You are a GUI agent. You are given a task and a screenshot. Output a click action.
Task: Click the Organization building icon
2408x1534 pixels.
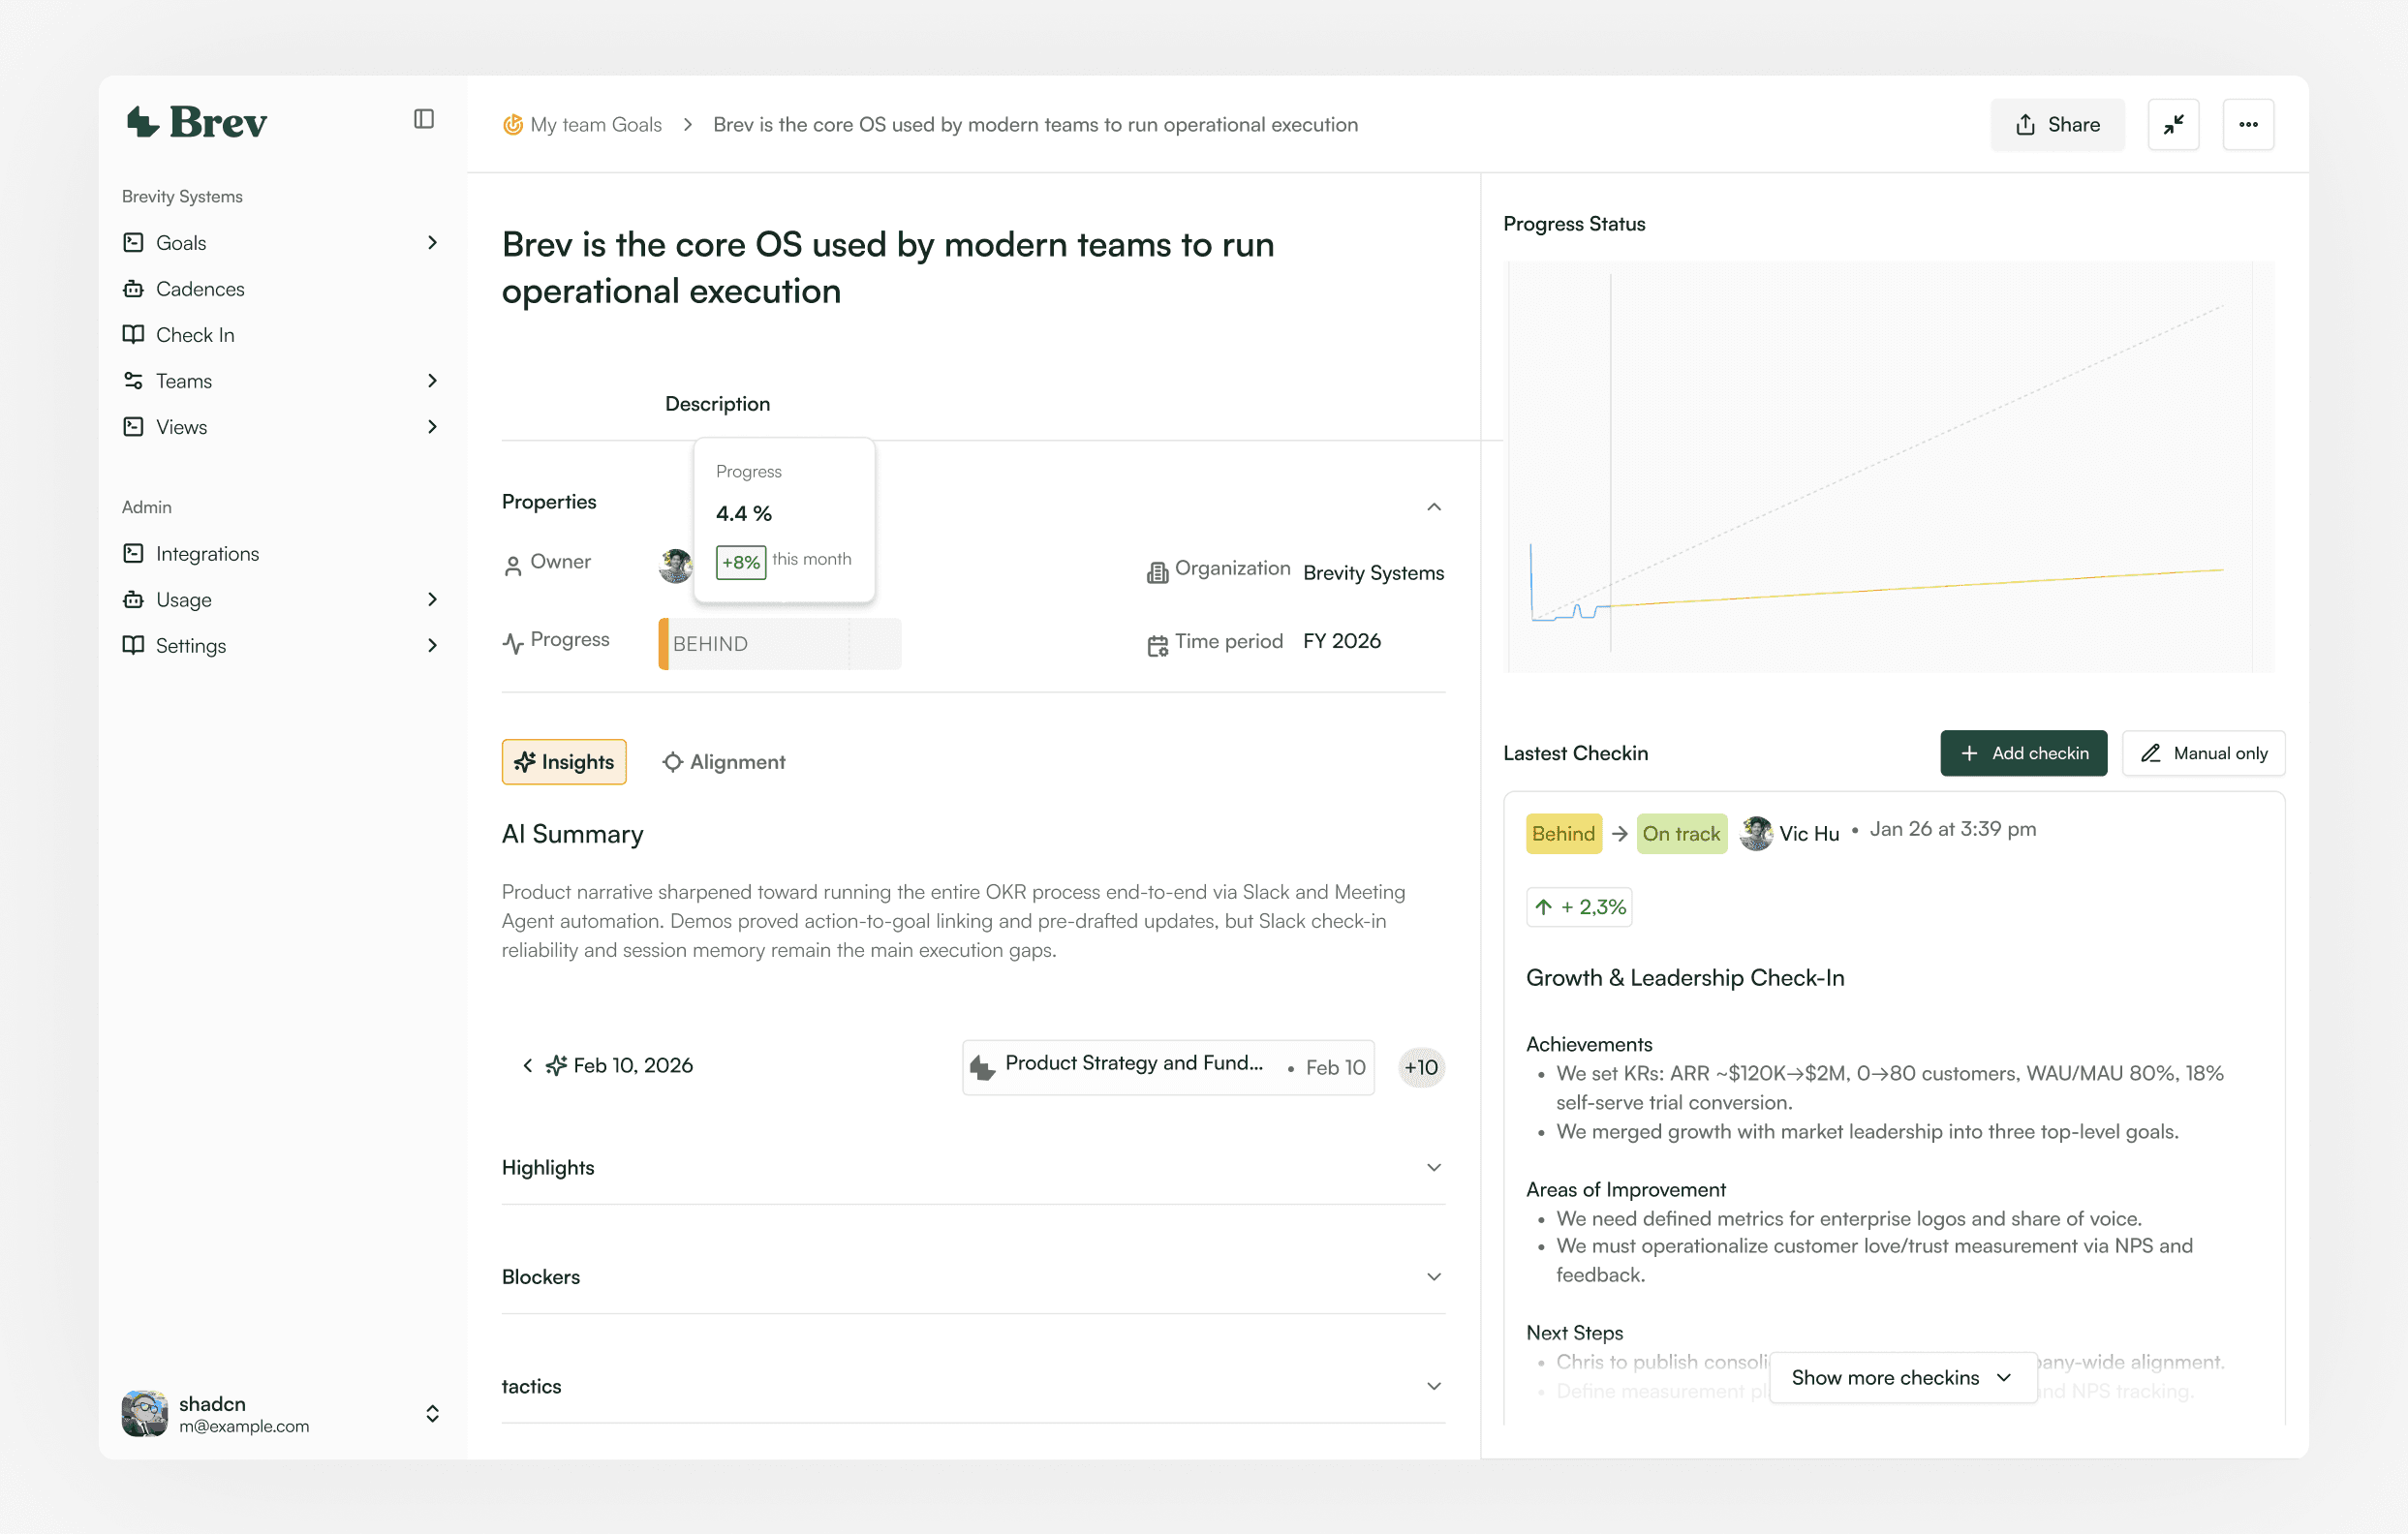coord(1157,572)
